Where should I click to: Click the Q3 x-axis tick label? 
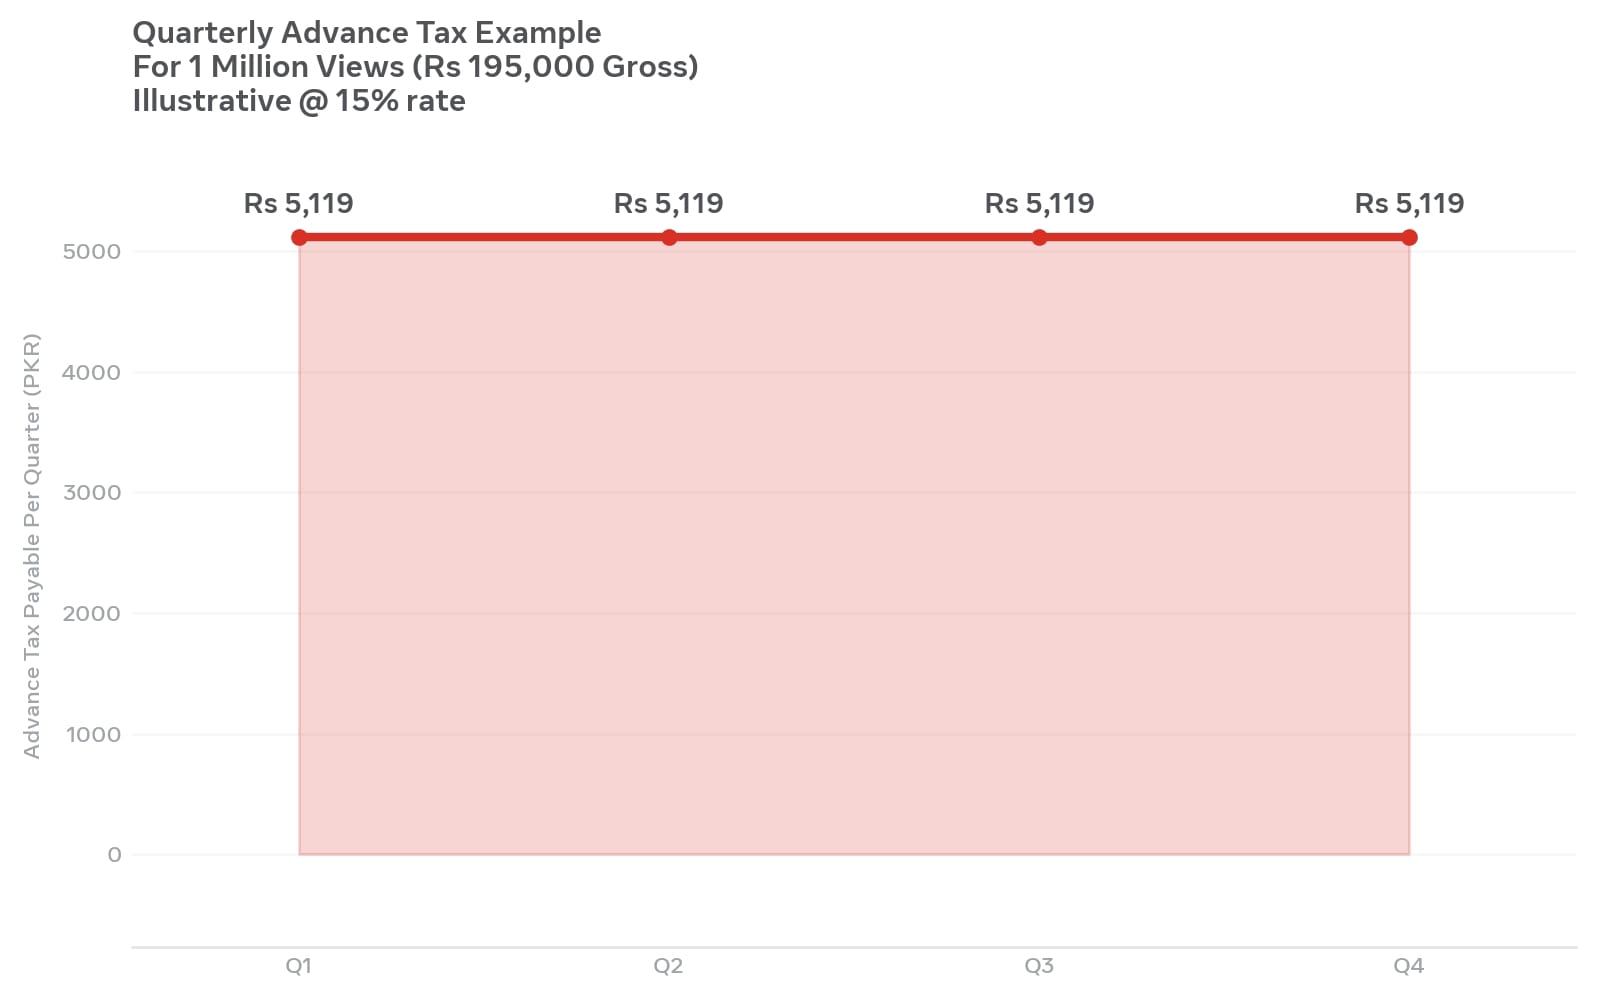pos(1039,966)
